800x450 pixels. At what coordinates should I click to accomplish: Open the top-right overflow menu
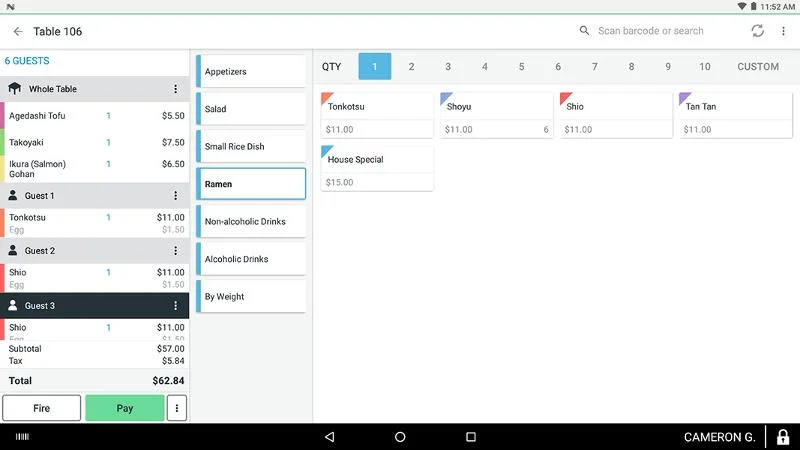click(783, 31)
